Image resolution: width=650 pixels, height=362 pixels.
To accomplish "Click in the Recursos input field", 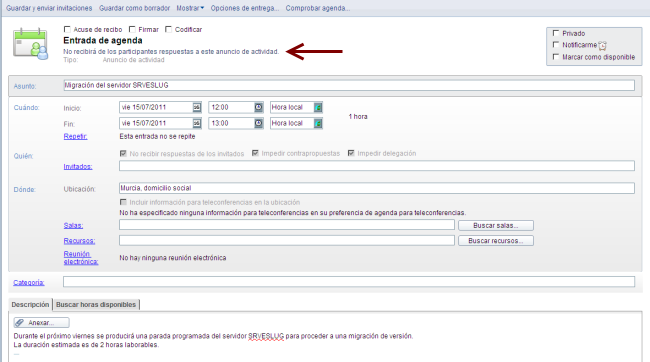I will (x=287, y=241).
